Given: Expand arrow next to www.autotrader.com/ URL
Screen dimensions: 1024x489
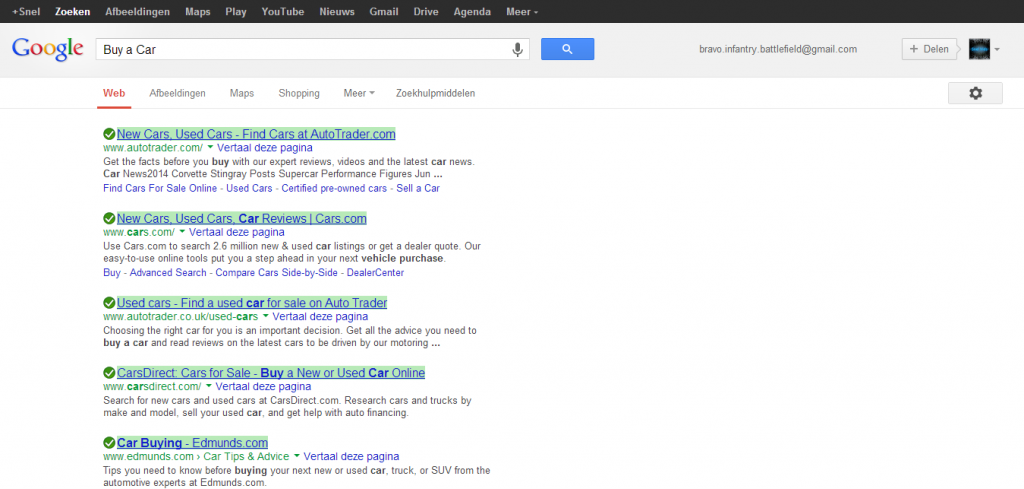Looking at the screenshot, I should tap(210, 148).
